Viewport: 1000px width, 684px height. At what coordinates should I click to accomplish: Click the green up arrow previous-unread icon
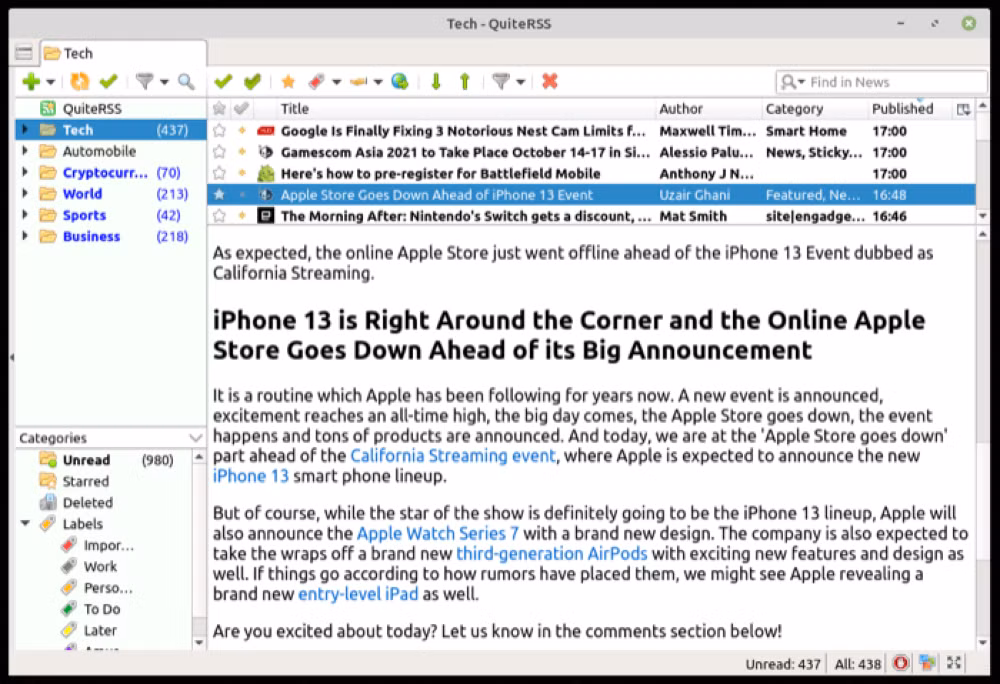(x=465, y=82)
